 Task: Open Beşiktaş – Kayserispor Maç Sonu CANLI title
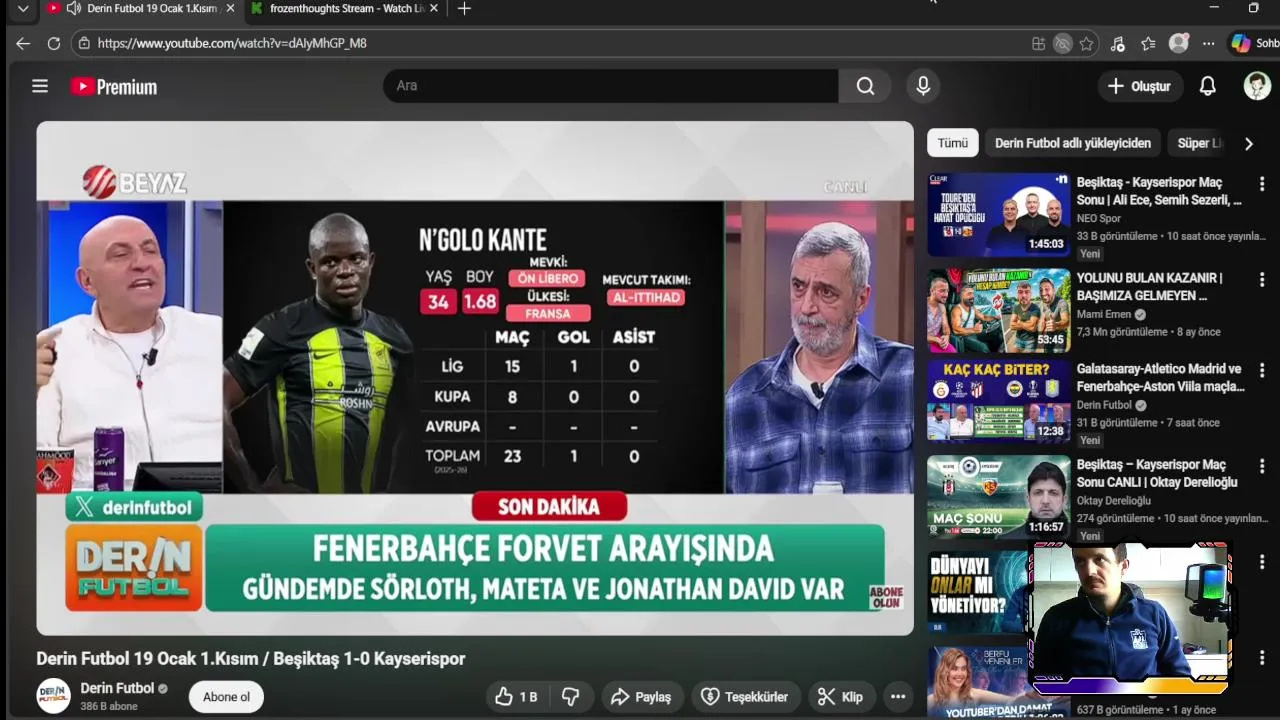pyautogui.click(x=1157, y=473)
